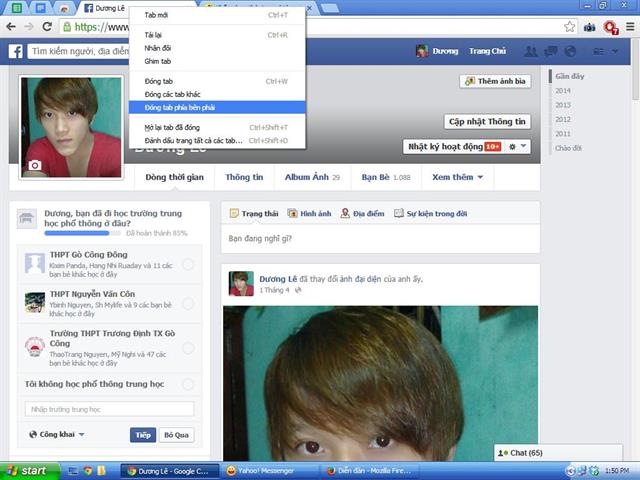This screenshot has height=480, width=640.
Task: Jump to 2013 in timeline sidebar
Action: click(563, 105)
